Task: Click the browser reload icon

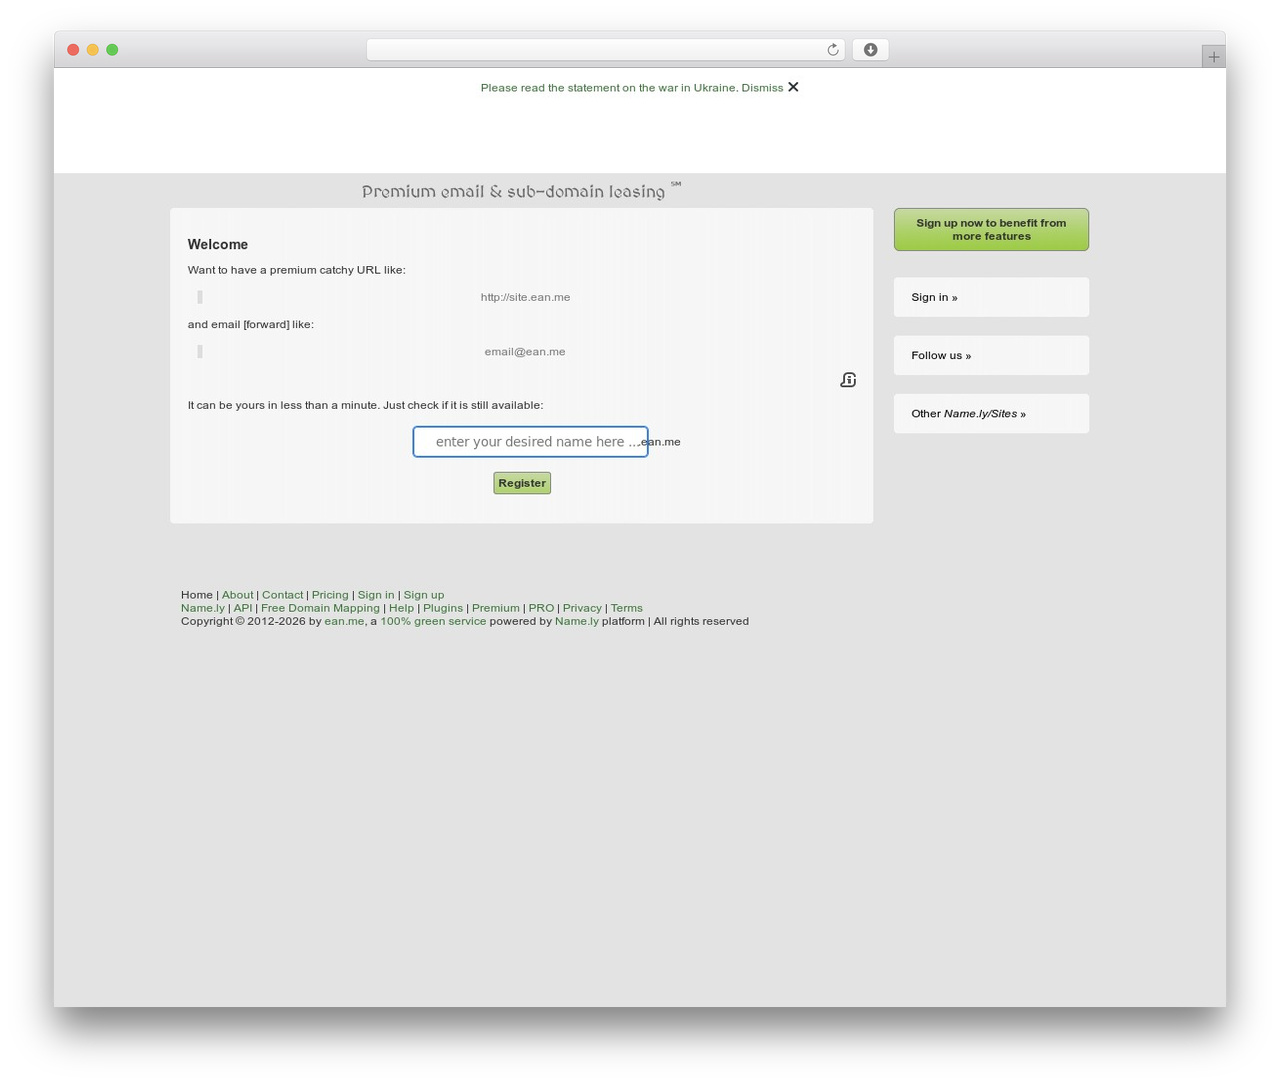Action: pyautogui.click(x=832, y=50)
